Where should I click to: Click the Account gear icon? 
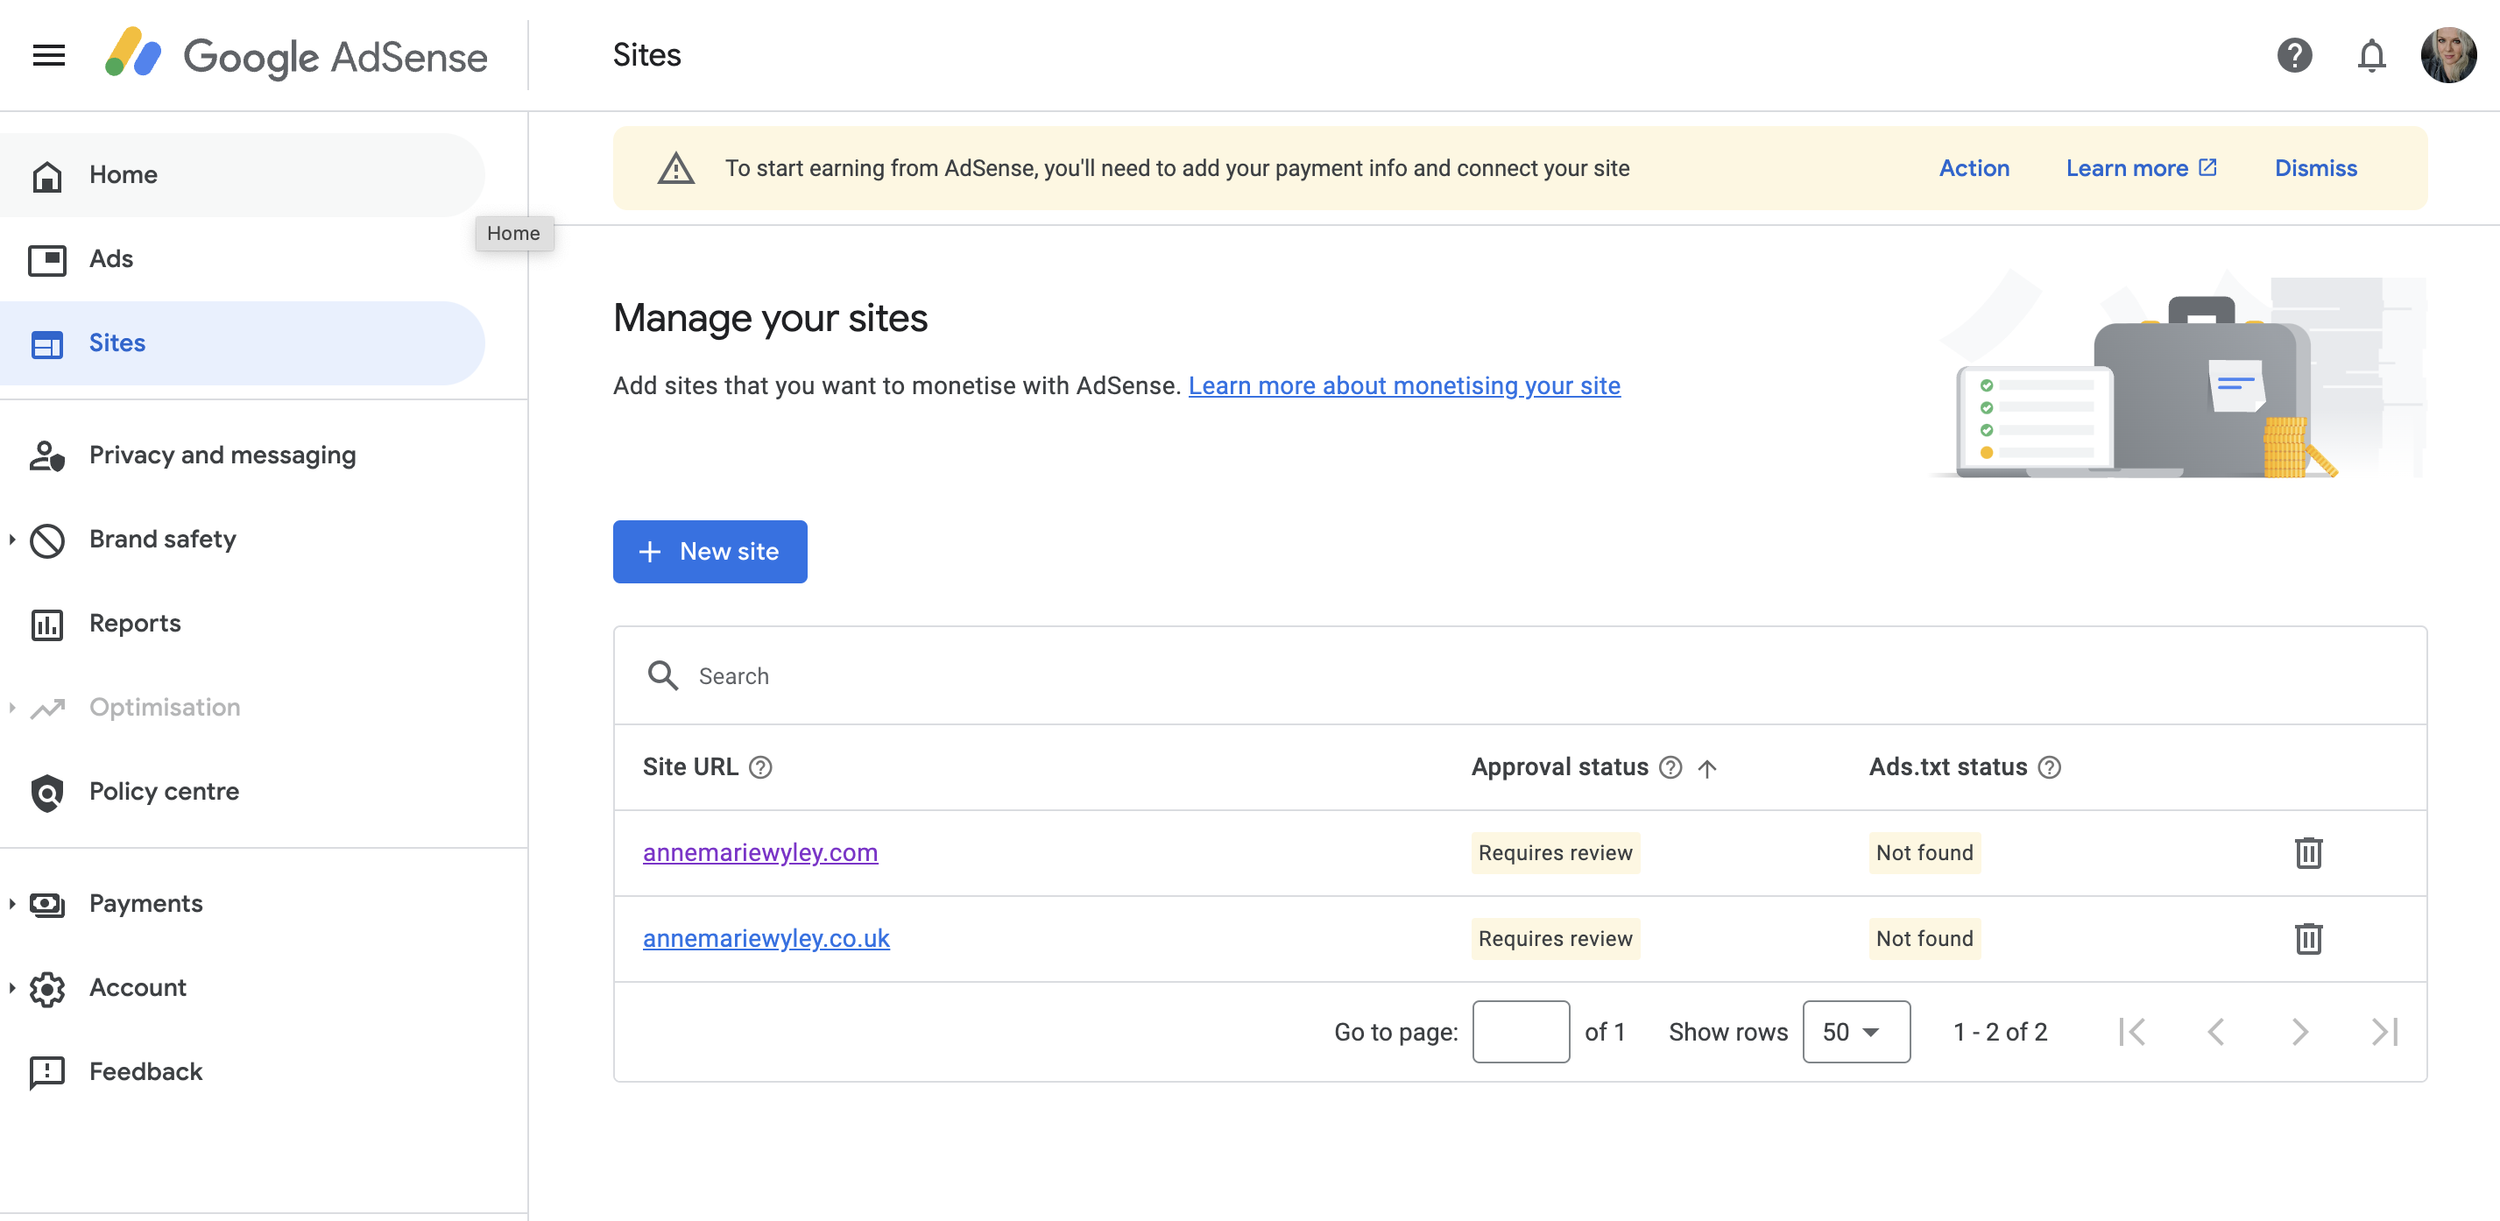pyautogui.click(x=47, y=988)
